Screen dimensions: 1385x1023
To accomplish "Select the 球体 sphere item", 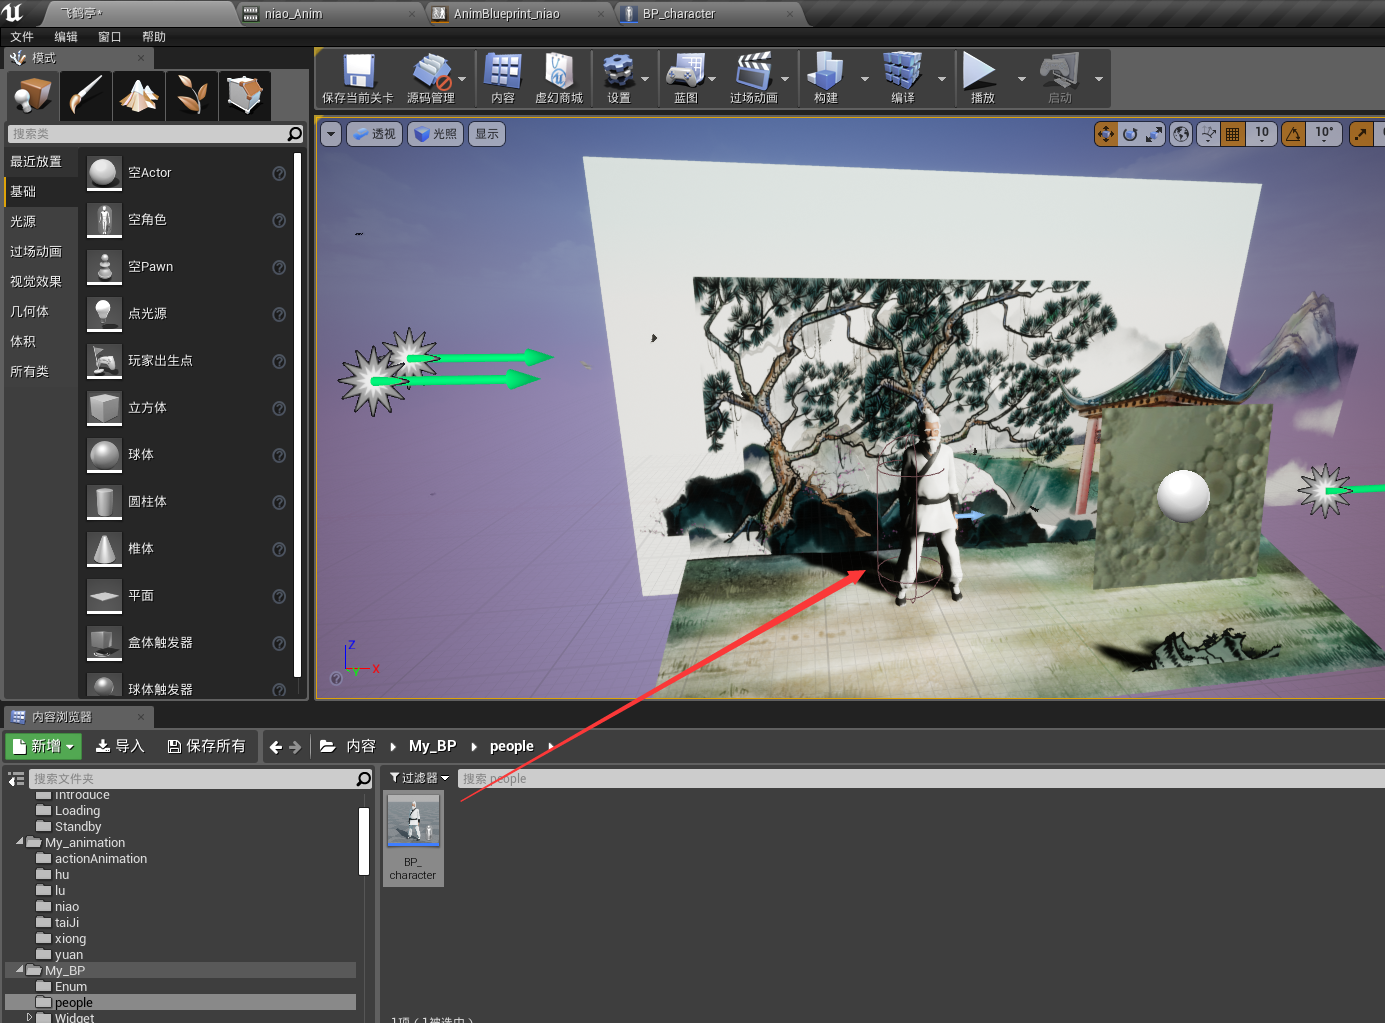I will pos(187,455).
